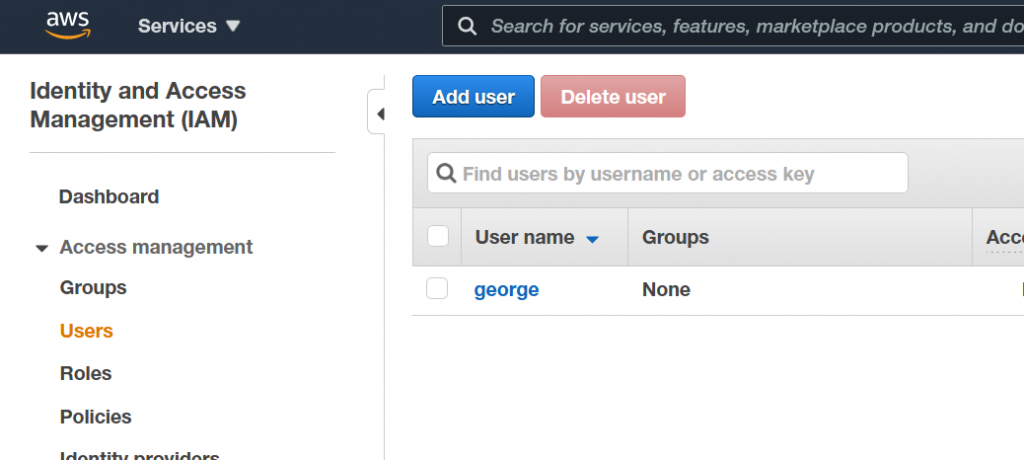The height and width of the screenshot is (460, 1024).
Task: Open the george user link
Action: tap(507, 289)
